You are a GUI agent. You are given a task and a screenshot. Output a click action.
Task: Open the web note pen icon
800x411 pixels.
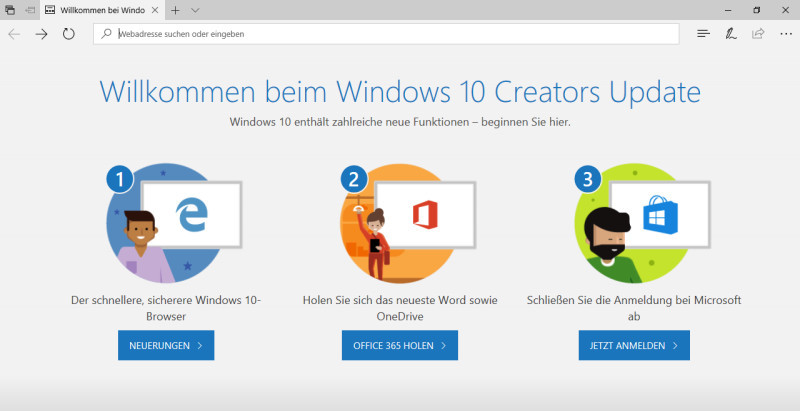(x=731, y=34)
